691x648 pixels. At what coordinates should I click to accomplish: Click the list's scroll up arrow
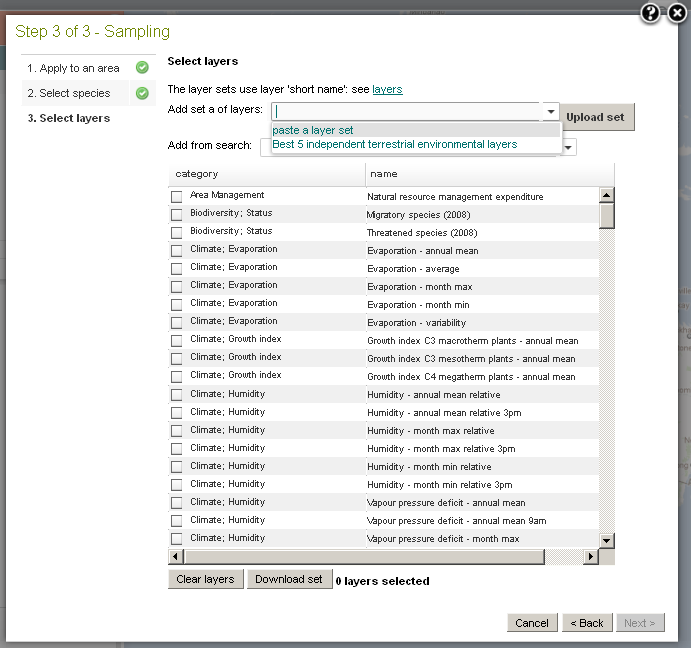[606, 195]
